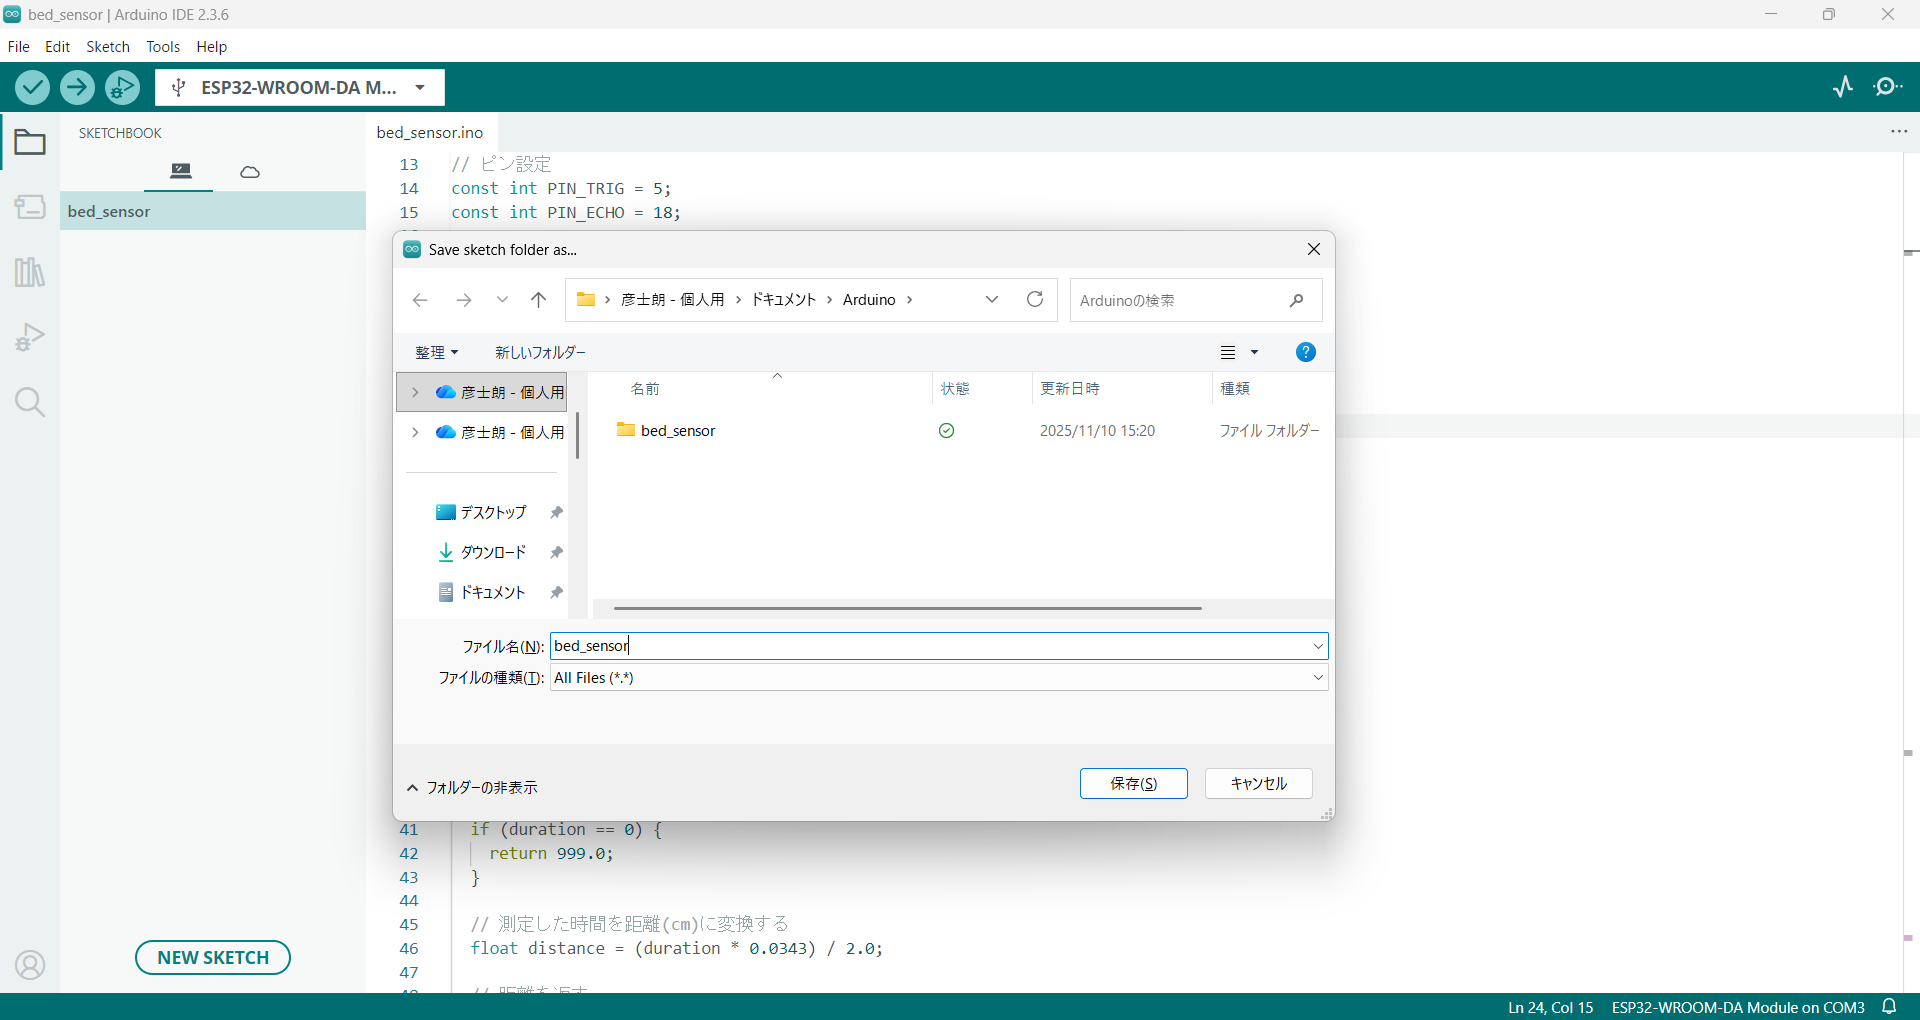This screenshot has width=1920, height=1020.
Task: Open ドキュメント quick access location
Action: coord(493,592)
